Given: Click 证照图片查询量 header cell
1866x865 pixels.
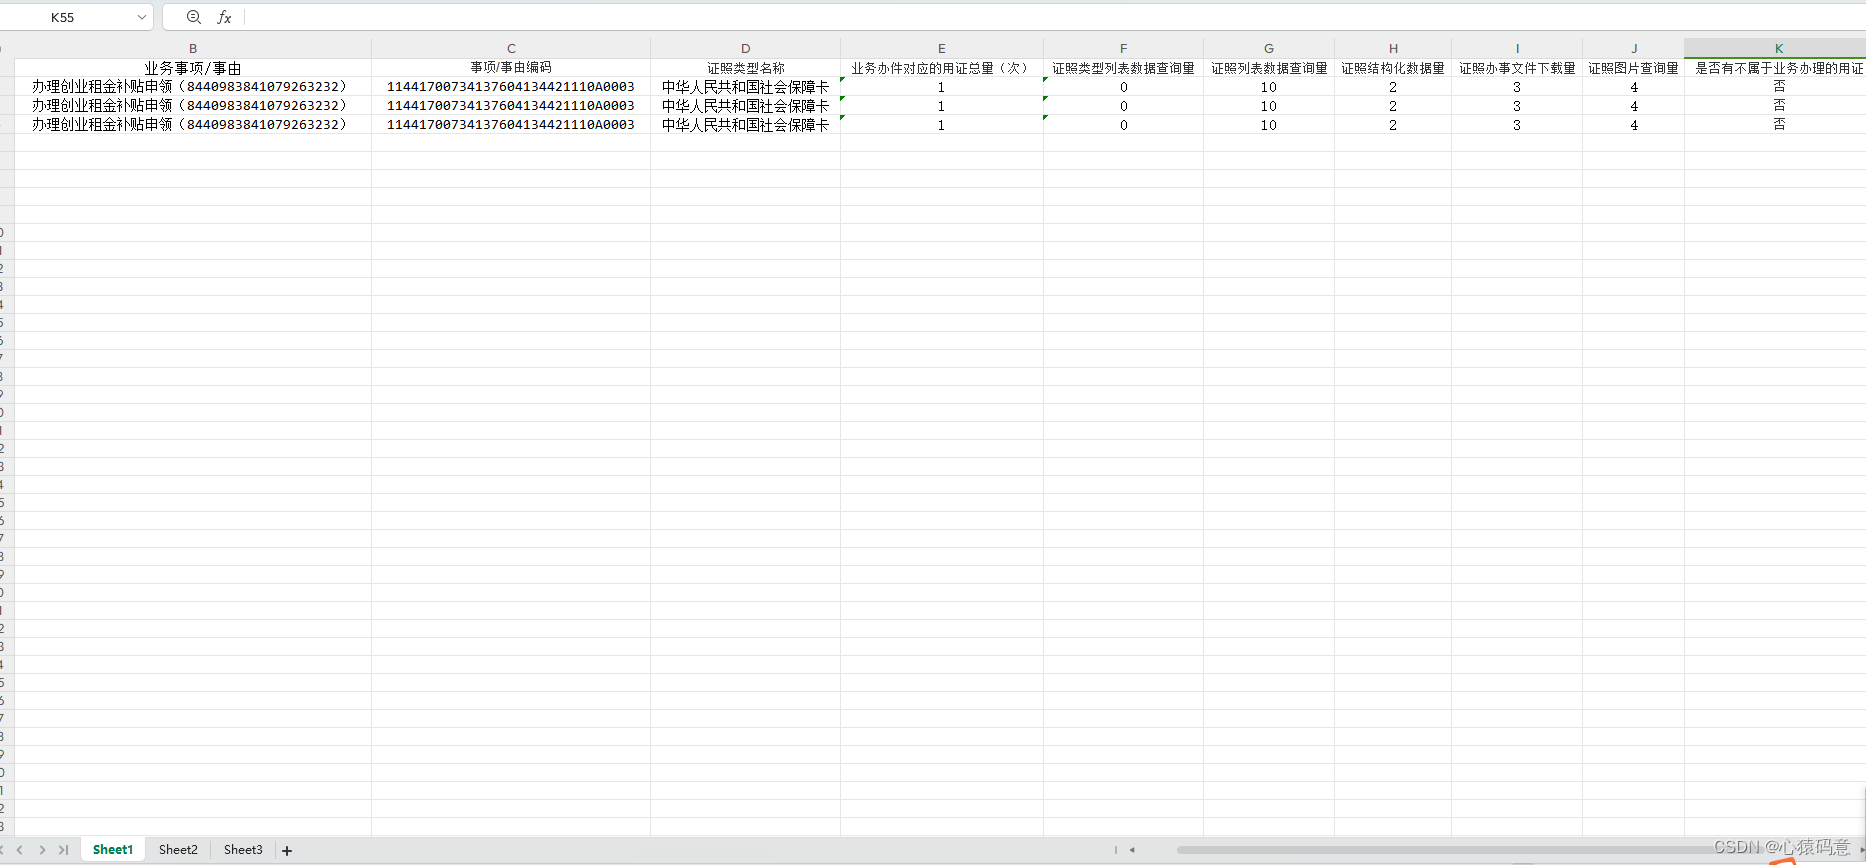Looking at the screenshot, I should tap(1634, 68).
